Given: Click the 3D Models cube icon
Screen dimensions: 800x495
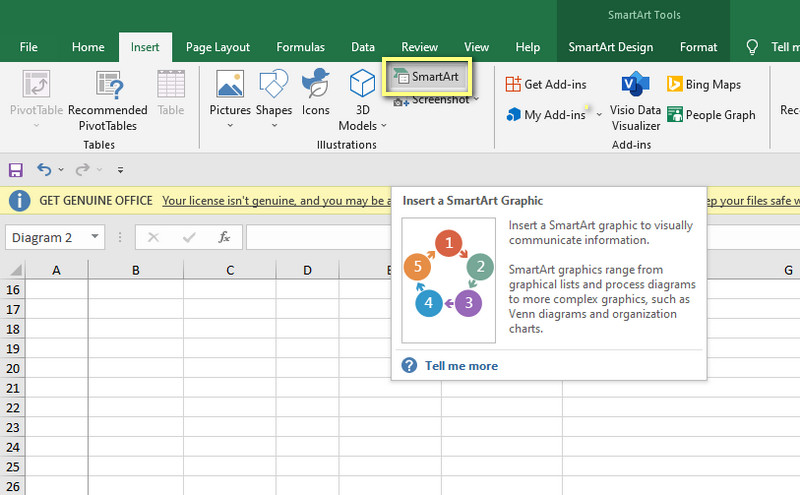Looking at the screenshot, I should tap(362, 83).
